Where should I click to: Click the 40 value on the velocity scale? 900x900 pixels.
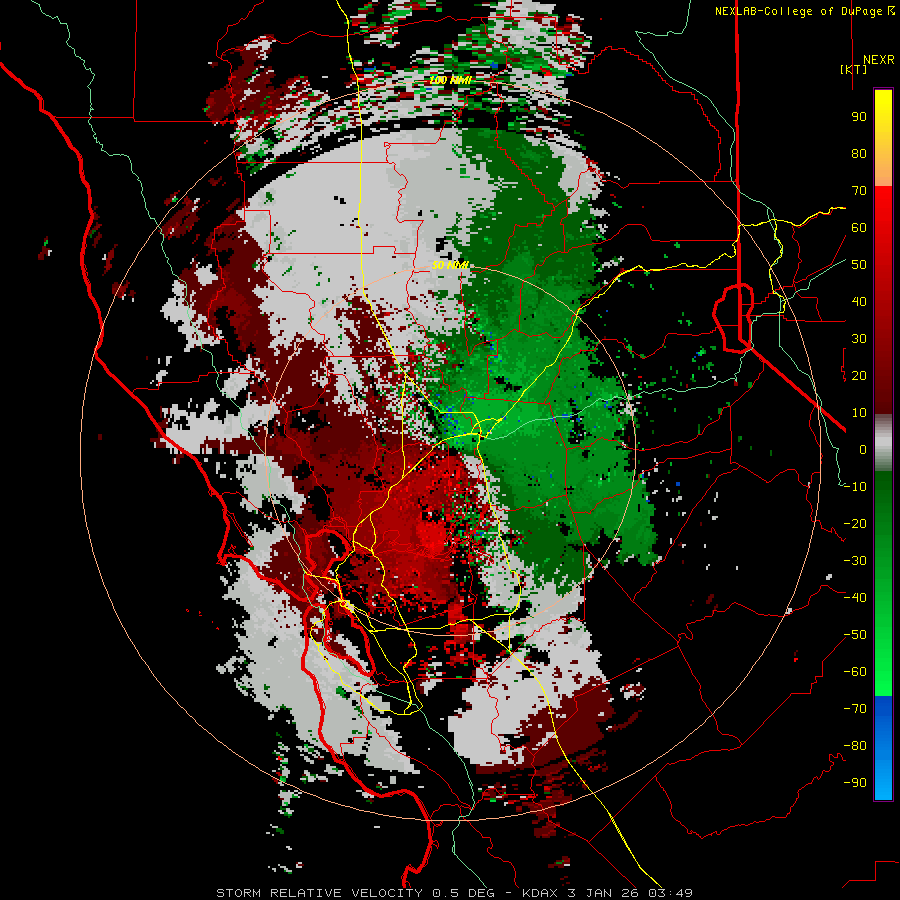tap(859, 302)
